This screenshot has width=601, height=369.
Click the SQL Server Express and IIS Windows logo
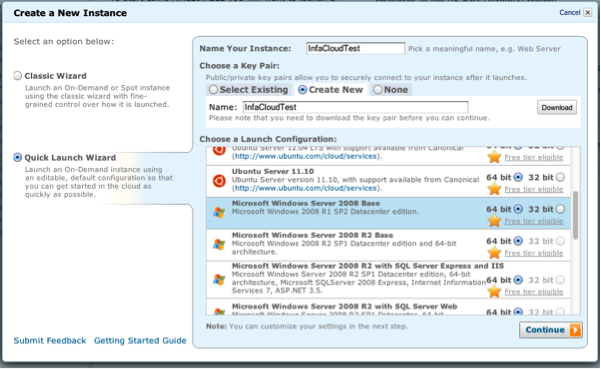219,279
